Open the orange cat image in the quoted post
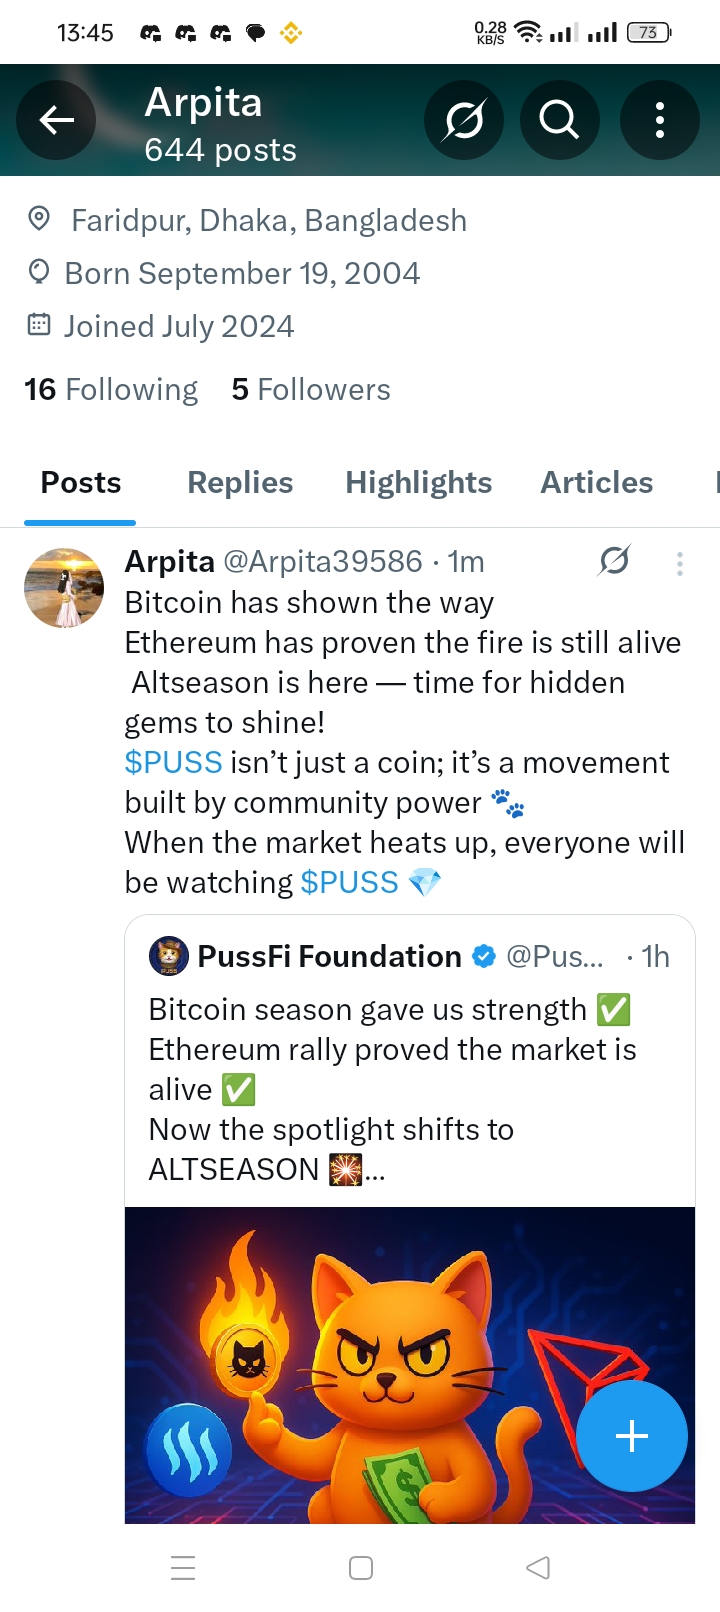The height and width of the screenshot is (1612, 720). 410,1365
